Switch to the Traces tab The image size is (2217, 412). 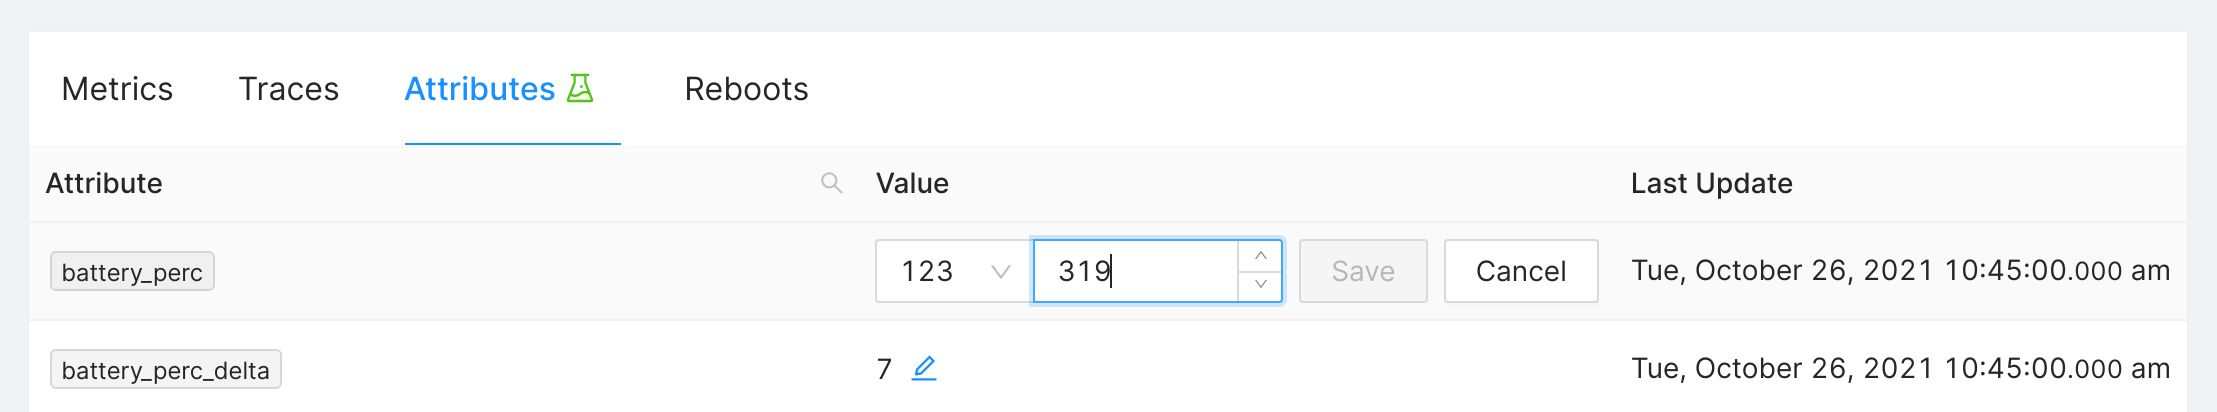click(x=288, y=89)
